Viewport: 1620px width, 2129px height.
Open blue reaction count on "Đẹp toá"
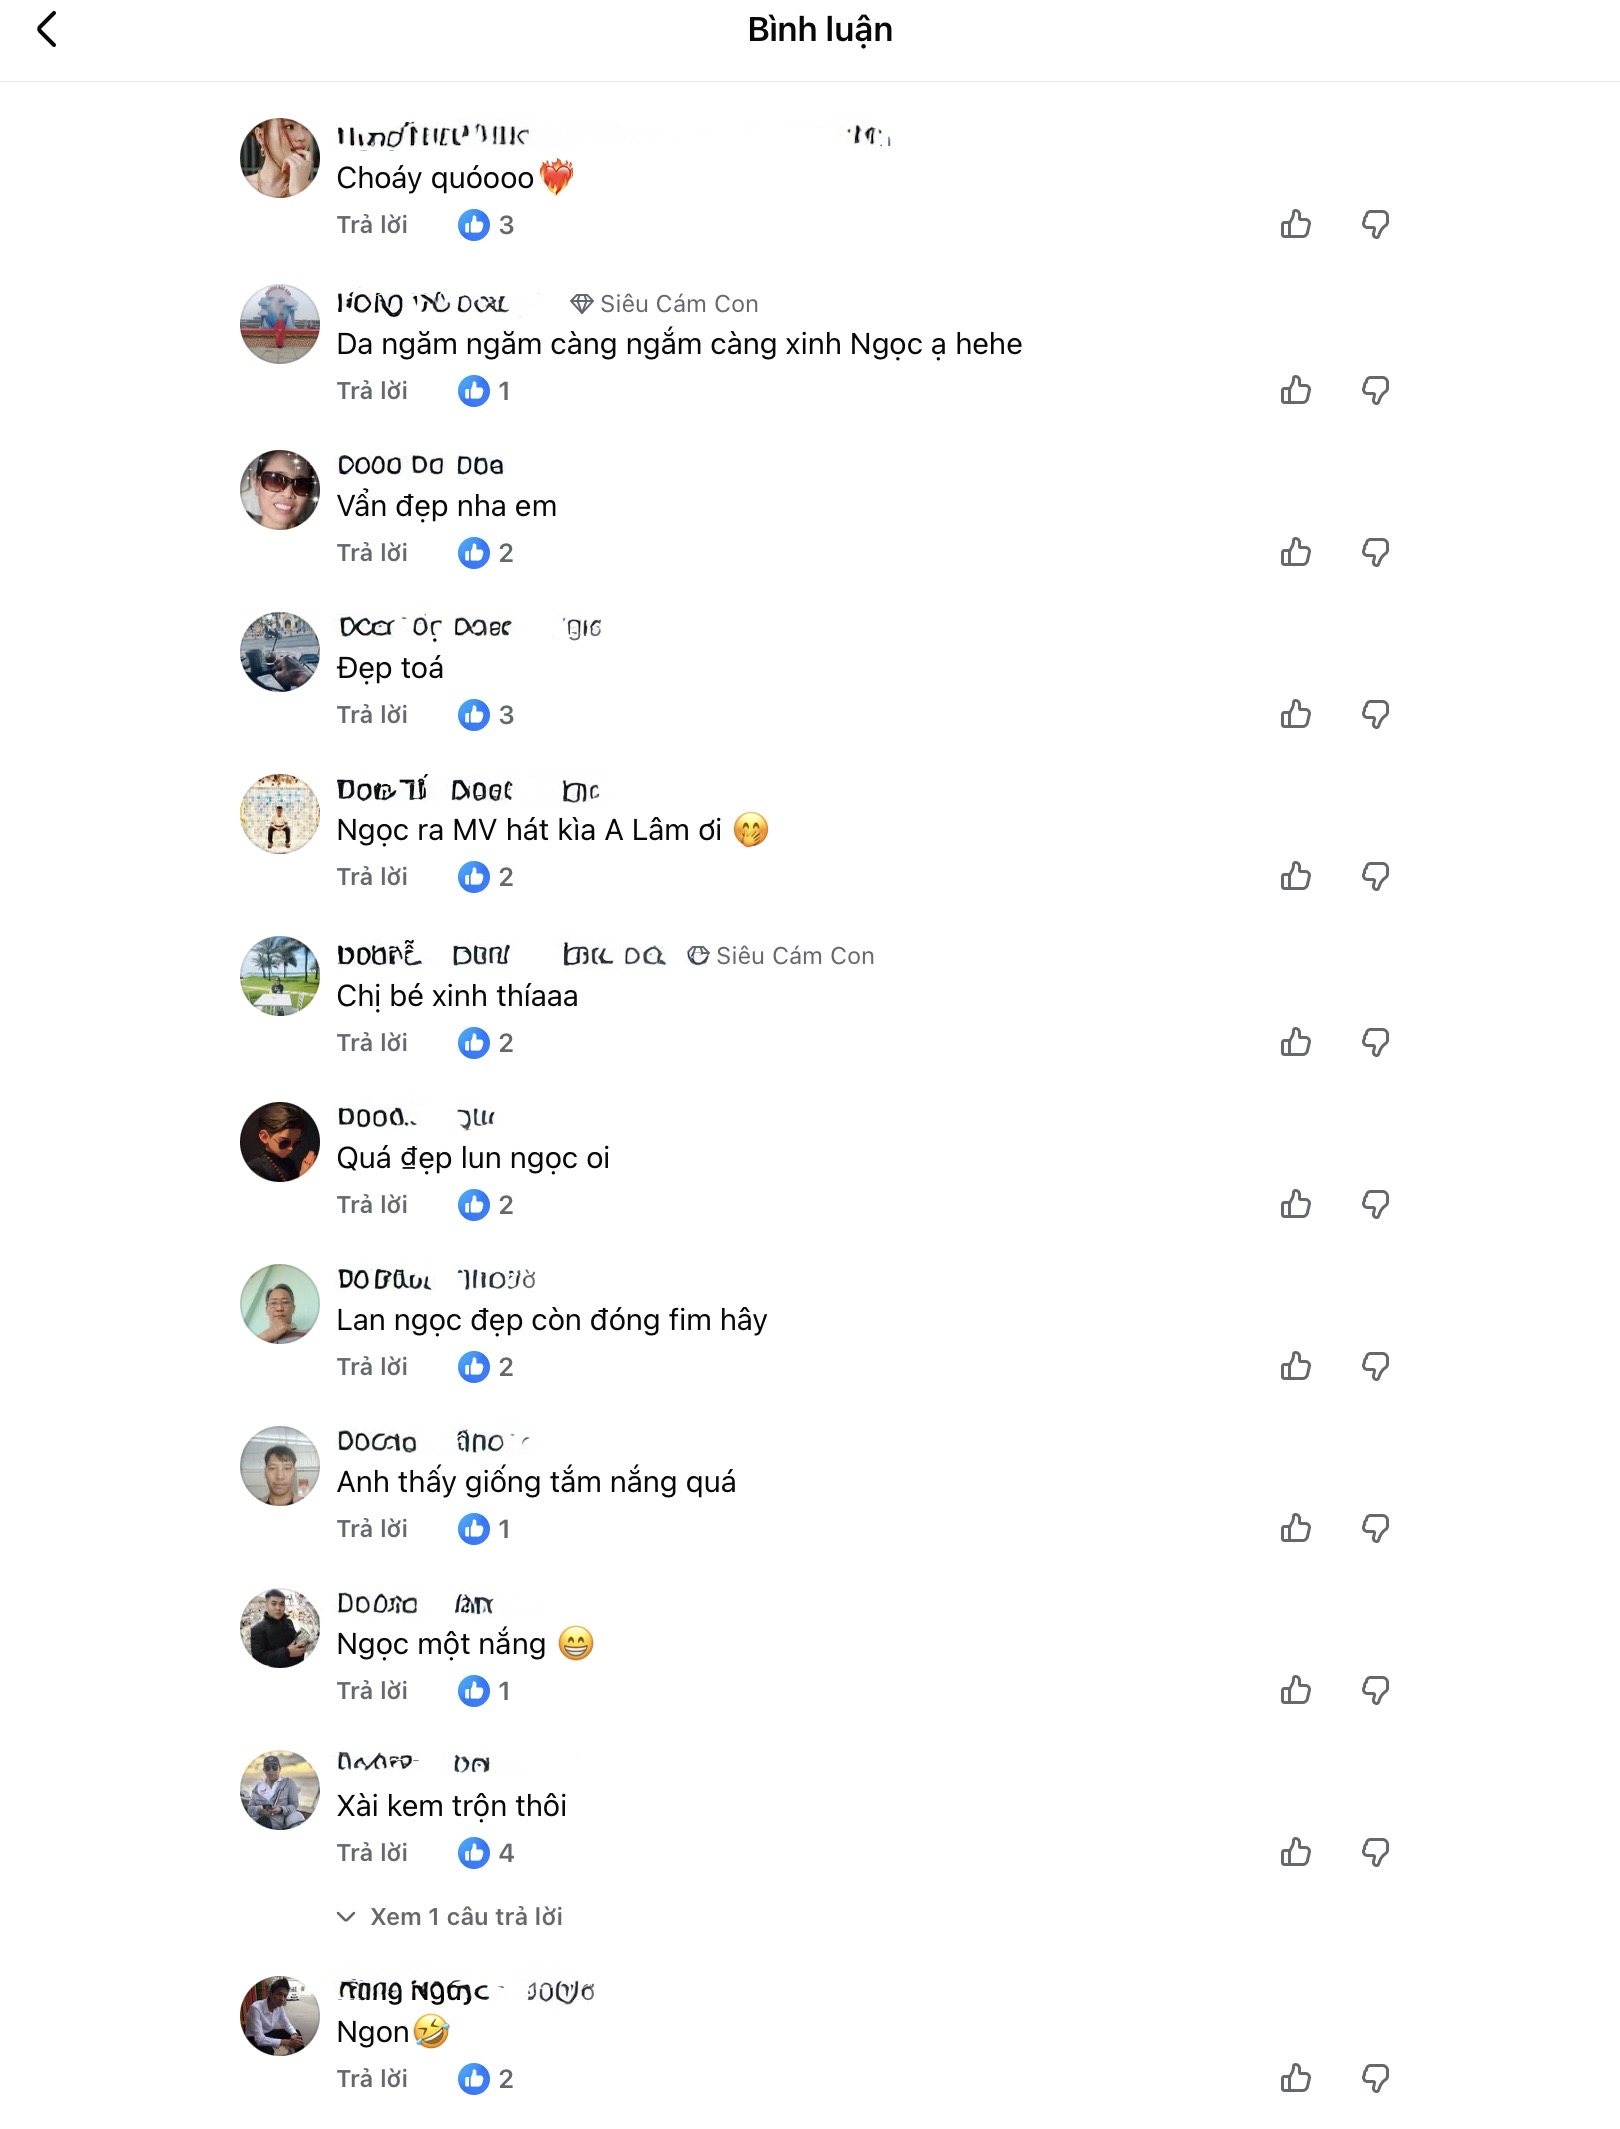tap(485, 714)
